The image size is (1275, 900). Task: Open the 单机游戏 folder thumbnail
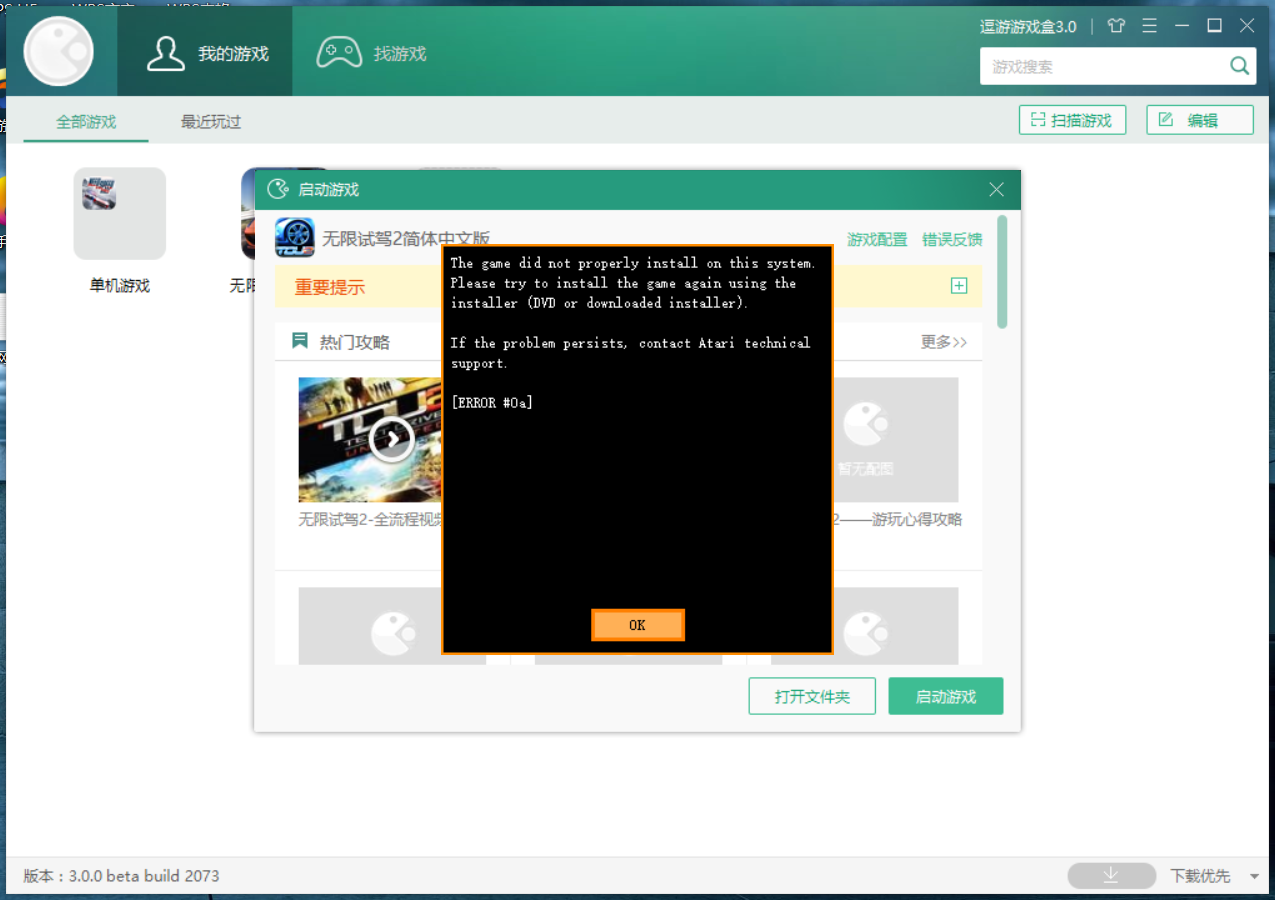[x=120, y=213]
